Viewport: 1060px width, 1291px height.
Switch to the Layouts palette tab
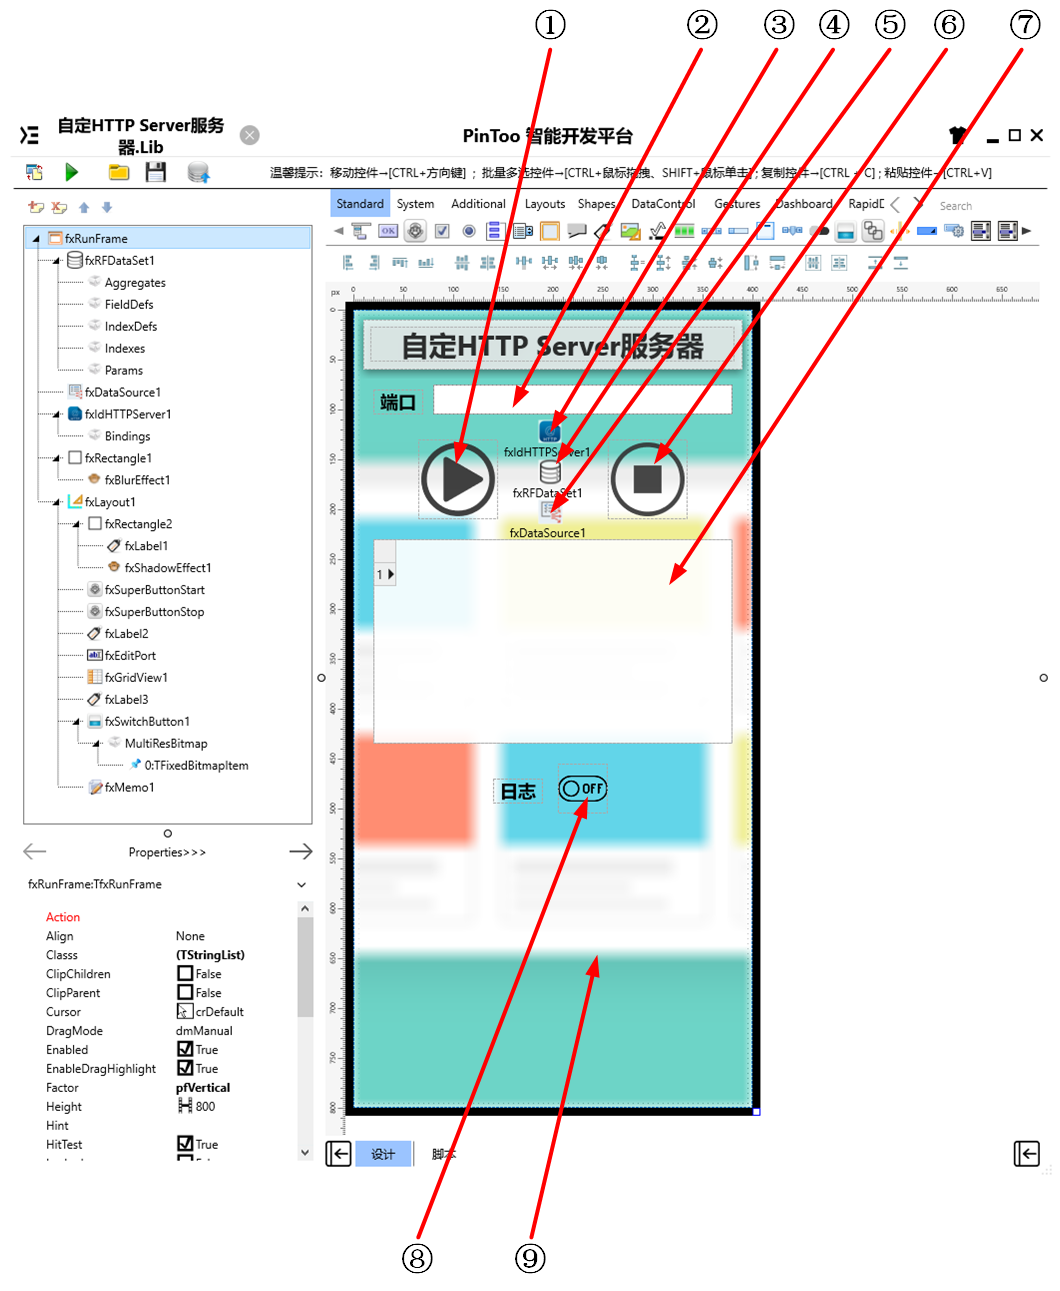coord(545,204)
